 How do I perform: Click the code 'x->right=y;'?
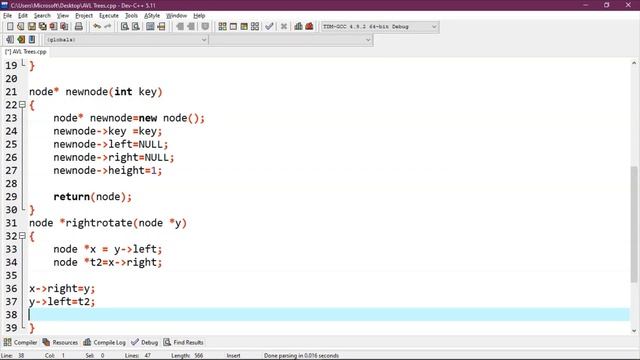point(62,289)
